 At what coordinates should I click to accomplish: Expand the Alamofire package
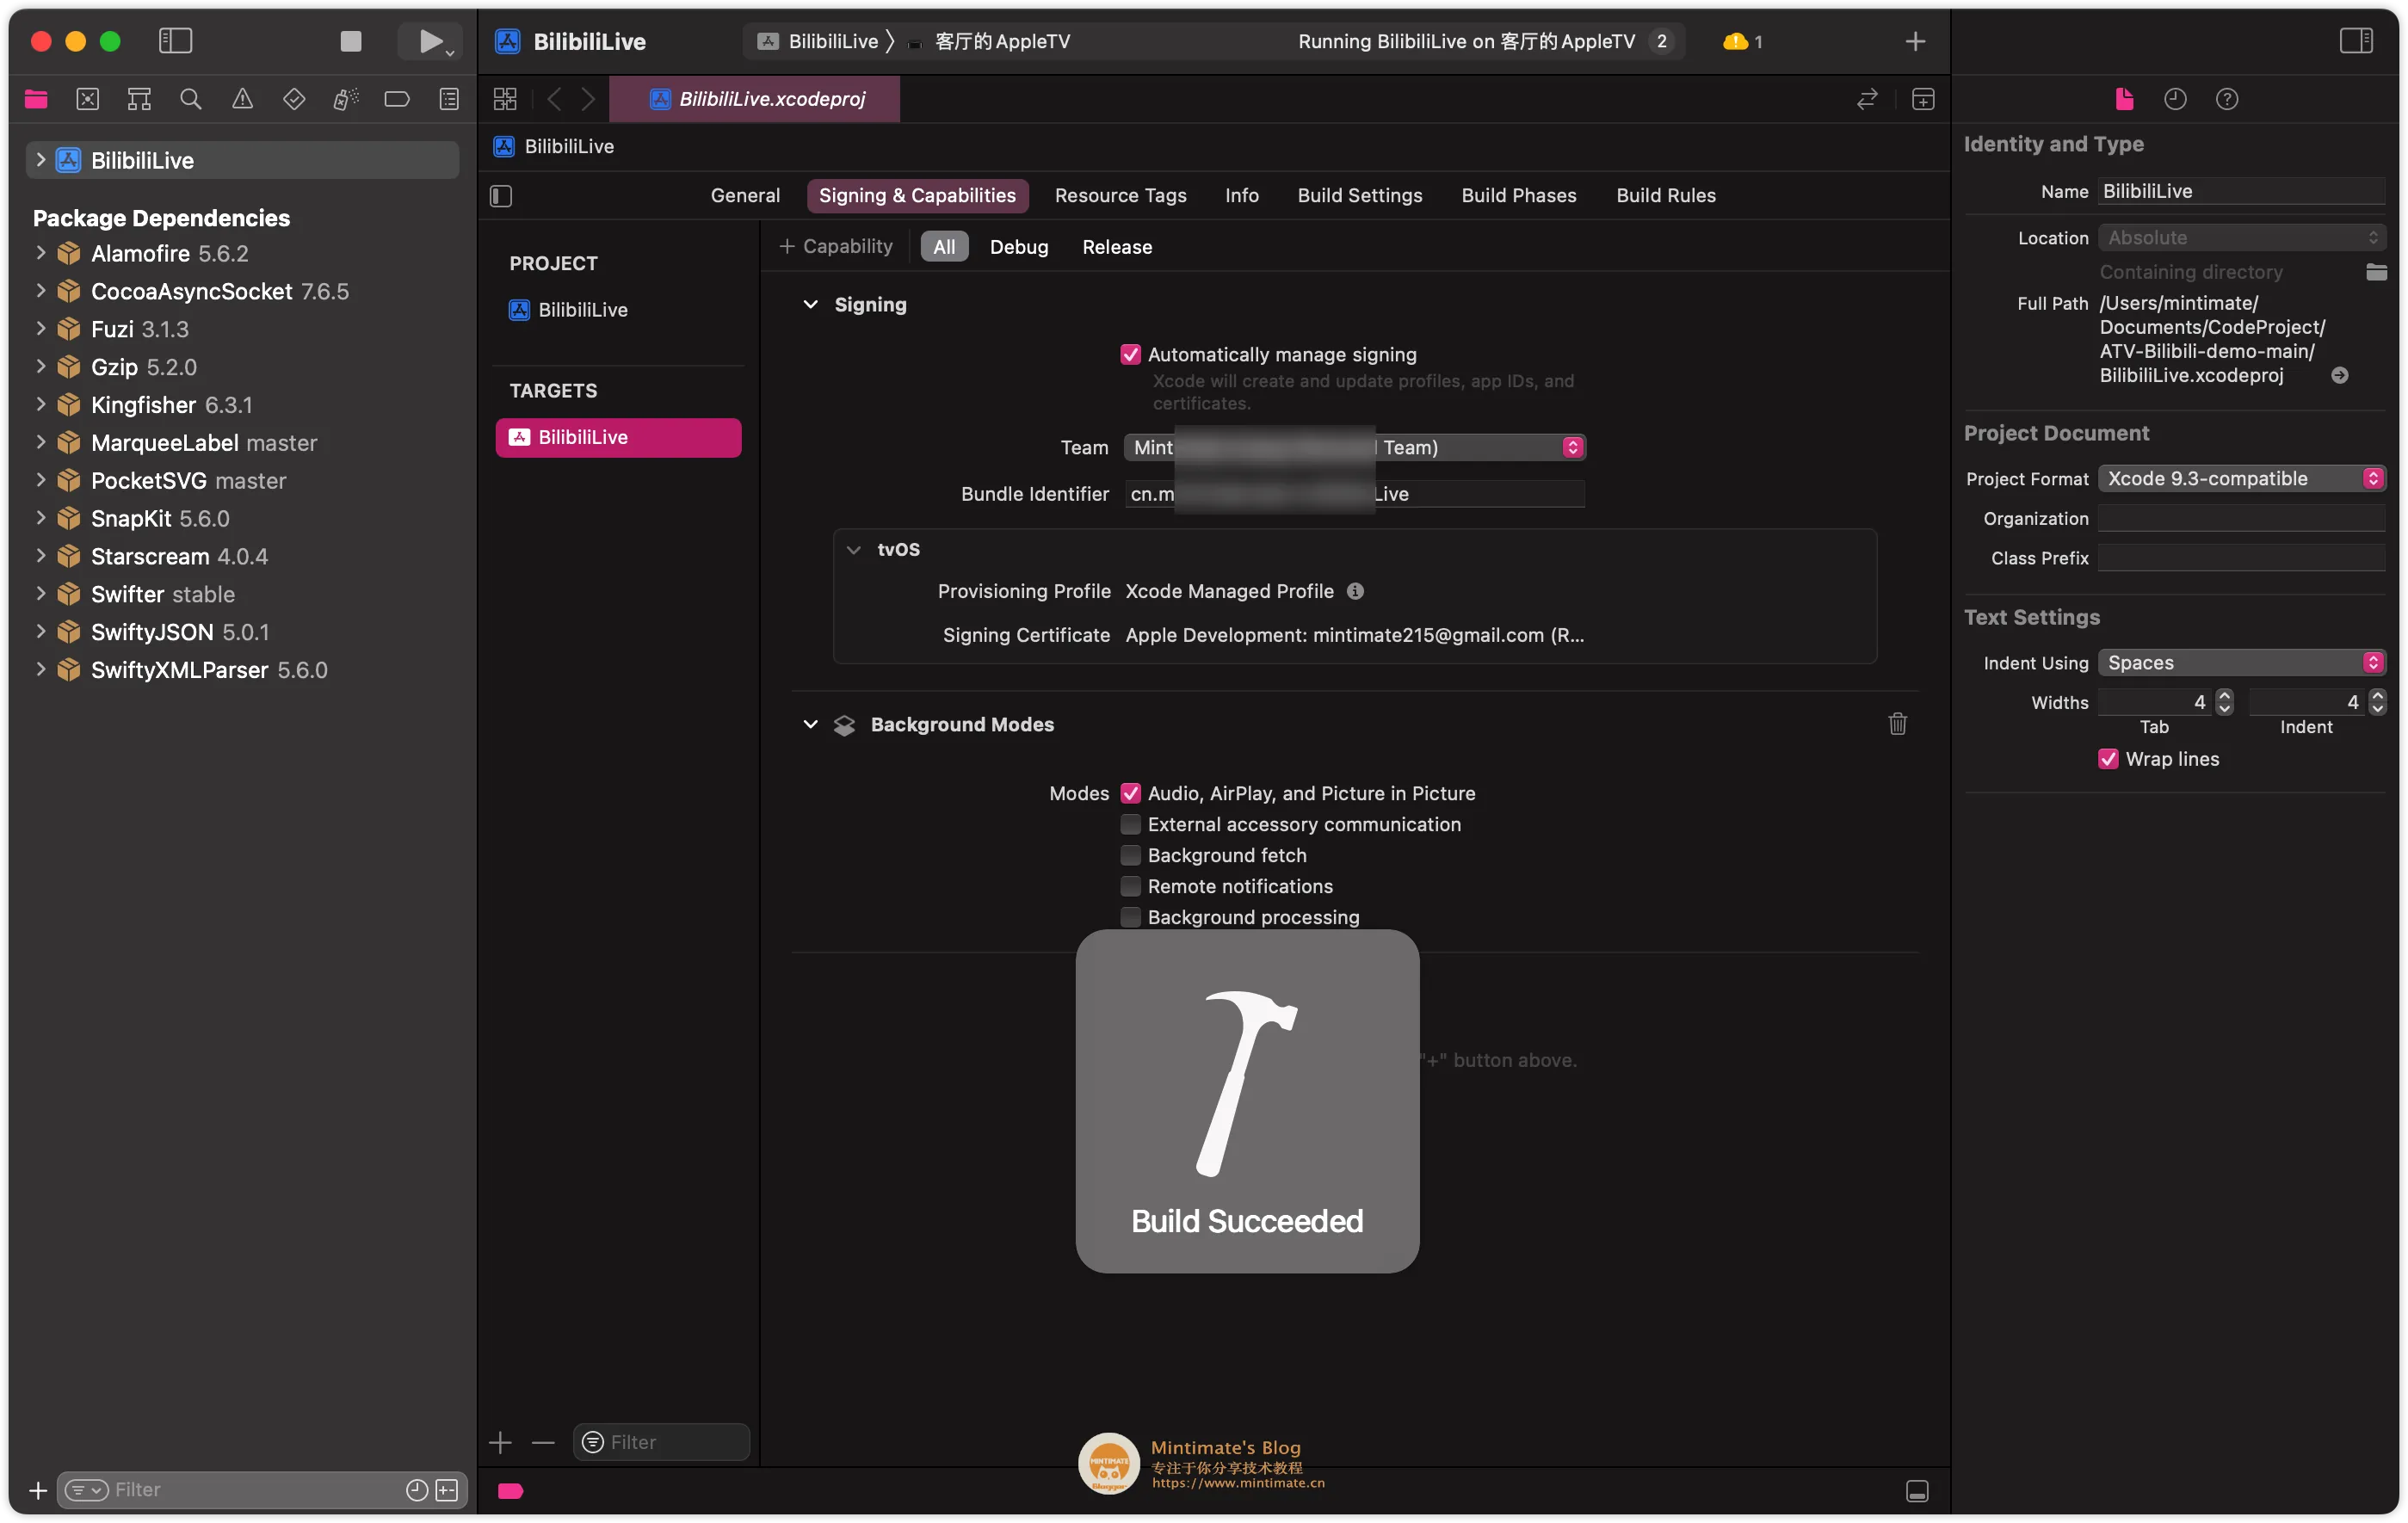pyautogui.click(x=40, y=253)
